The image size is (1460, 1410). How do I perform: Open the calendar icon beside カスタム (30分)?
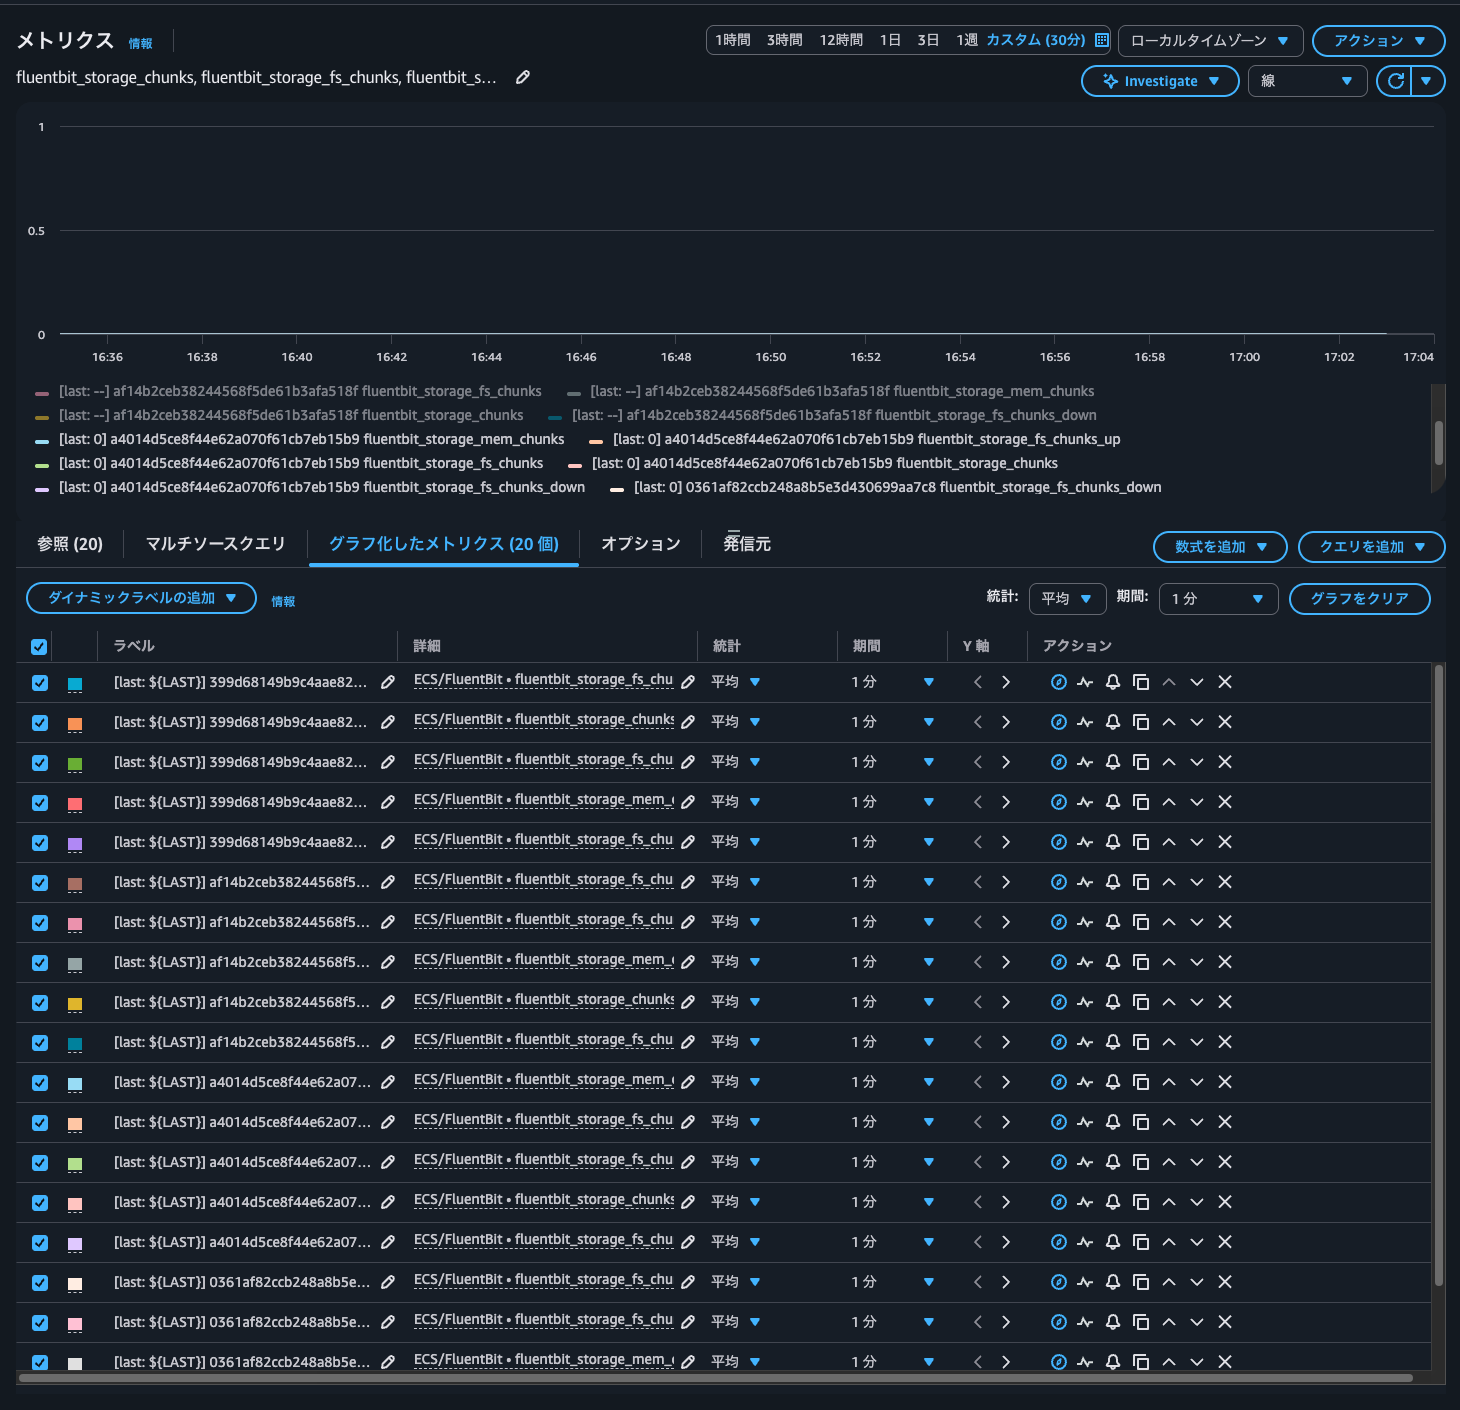1102,40
